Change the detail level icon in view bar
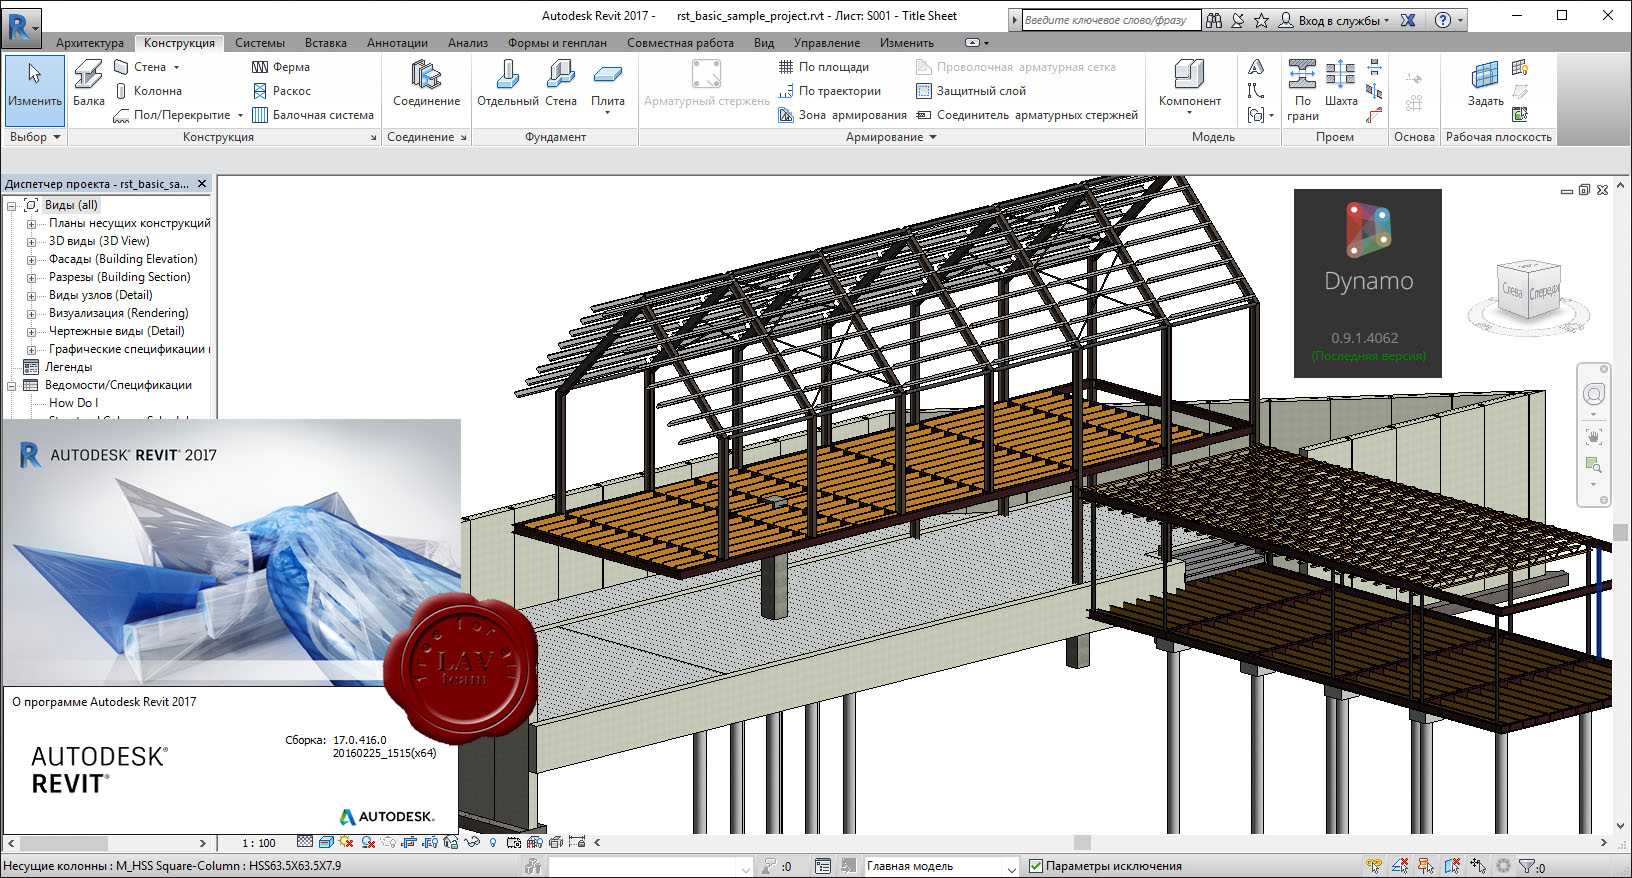 pos(305,842)
